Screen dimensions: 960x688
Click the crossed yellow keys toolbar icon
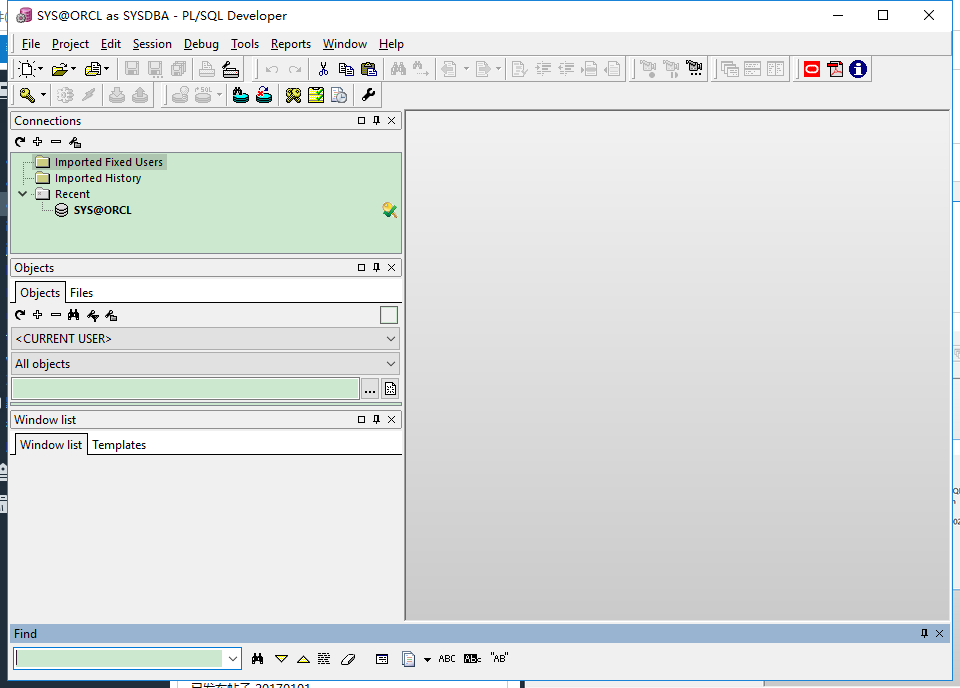(293, 95)
